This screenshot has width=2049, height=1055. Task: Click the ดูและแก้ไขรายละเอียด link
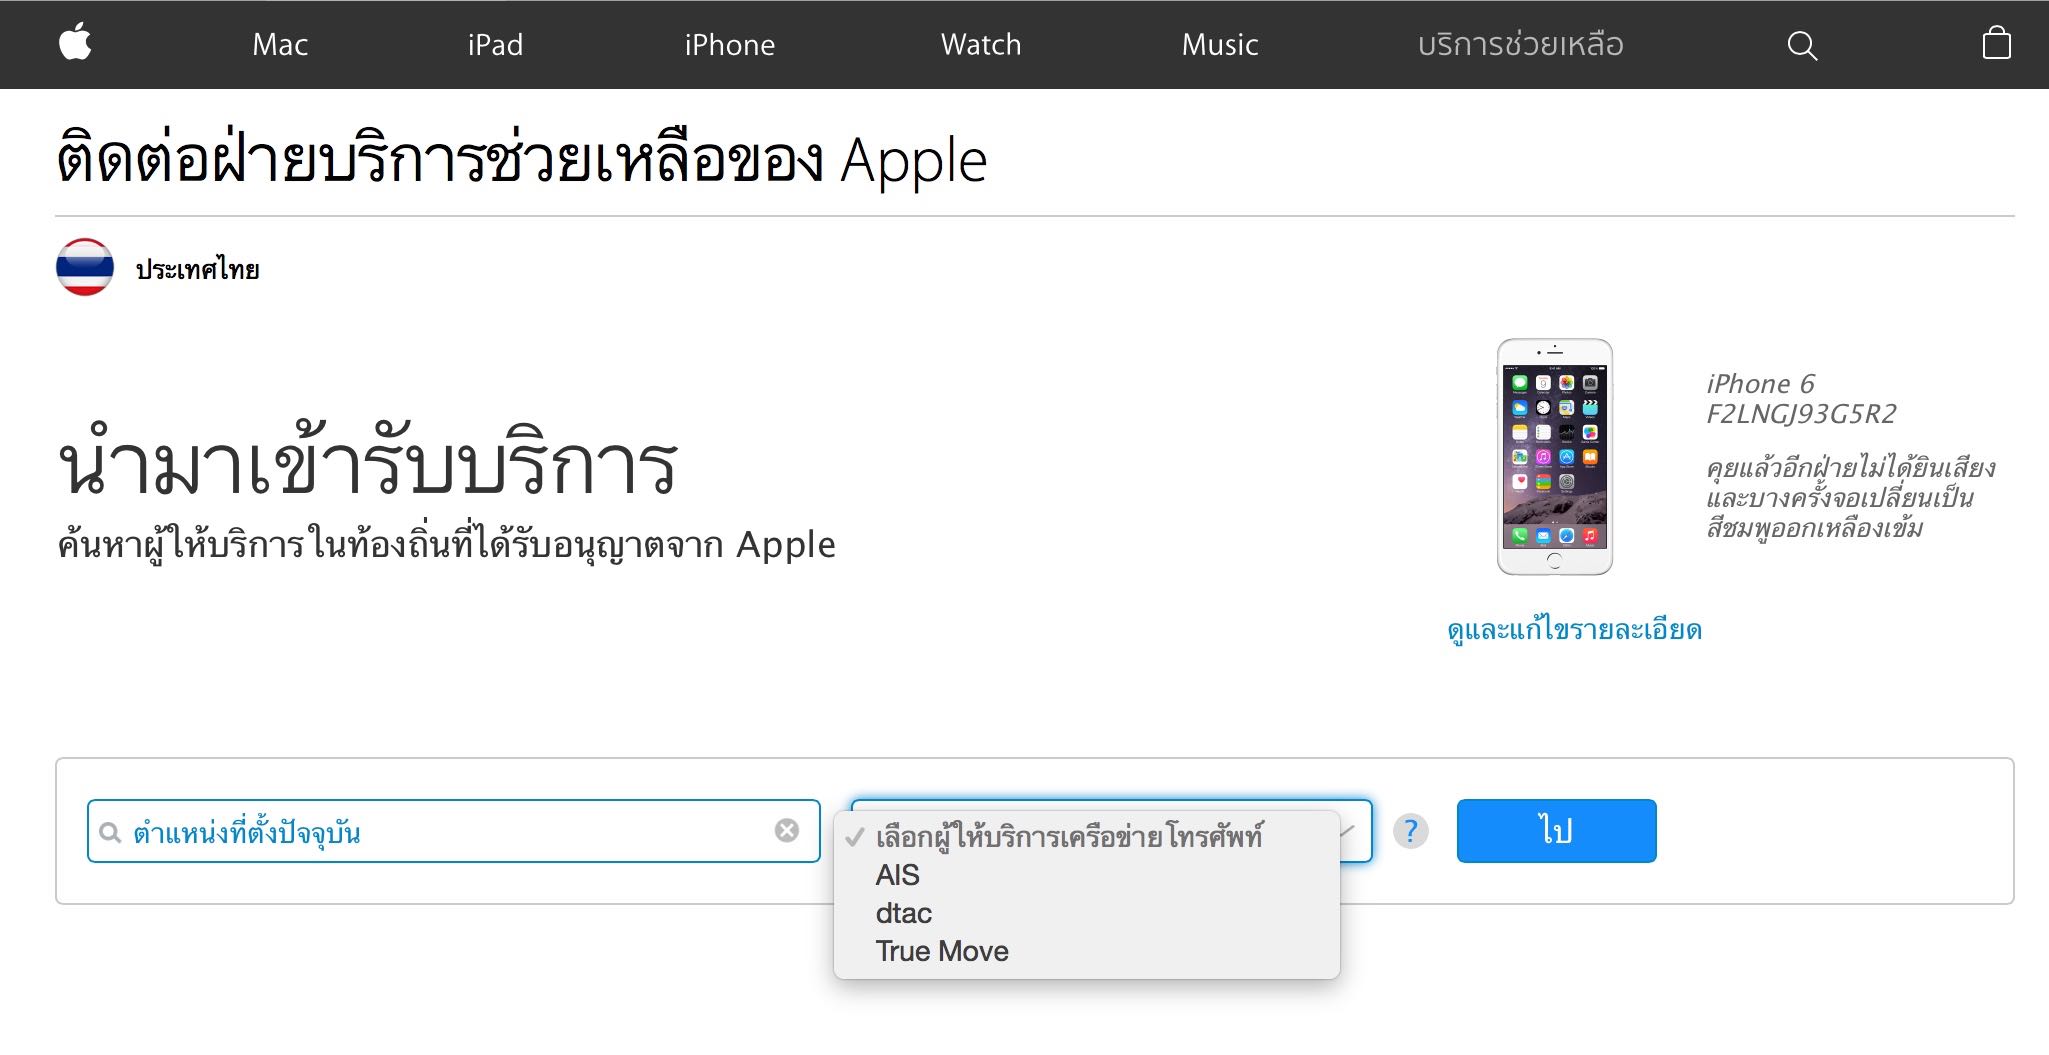click(1574, 630)
